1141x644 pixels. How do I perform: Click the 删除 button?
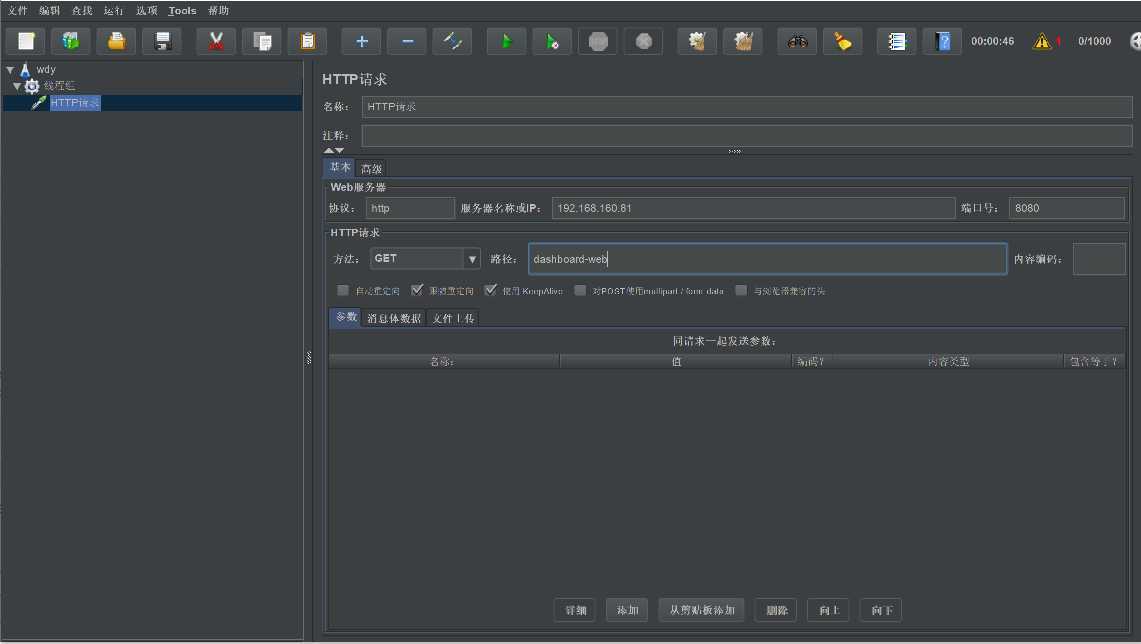pos(776,610)
